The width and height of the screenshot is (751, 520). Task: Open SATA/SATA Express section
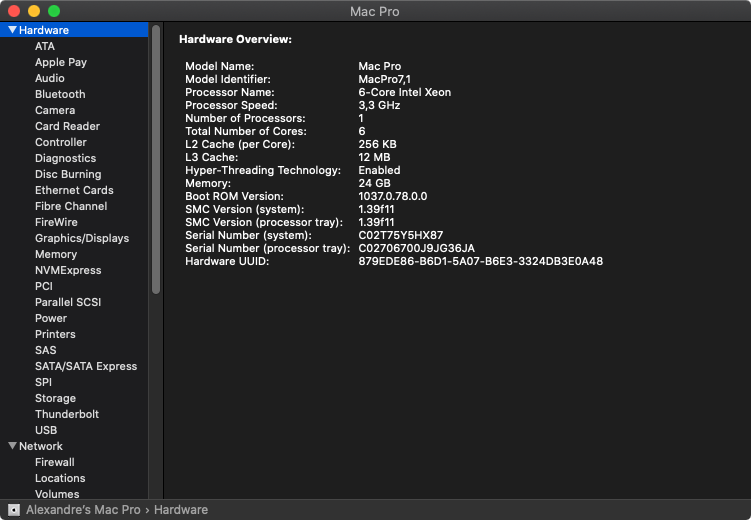(x=86, y=366)
